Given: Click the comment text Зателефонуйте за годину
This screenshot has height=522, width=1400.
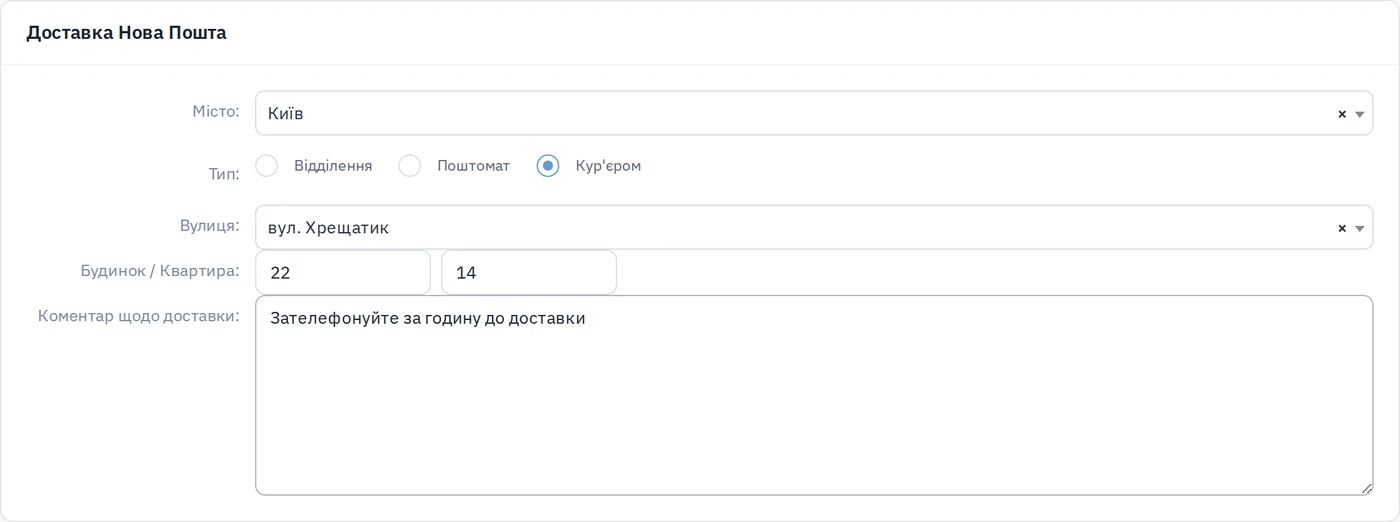Looking at the screenshot, I should pos(374,319).
